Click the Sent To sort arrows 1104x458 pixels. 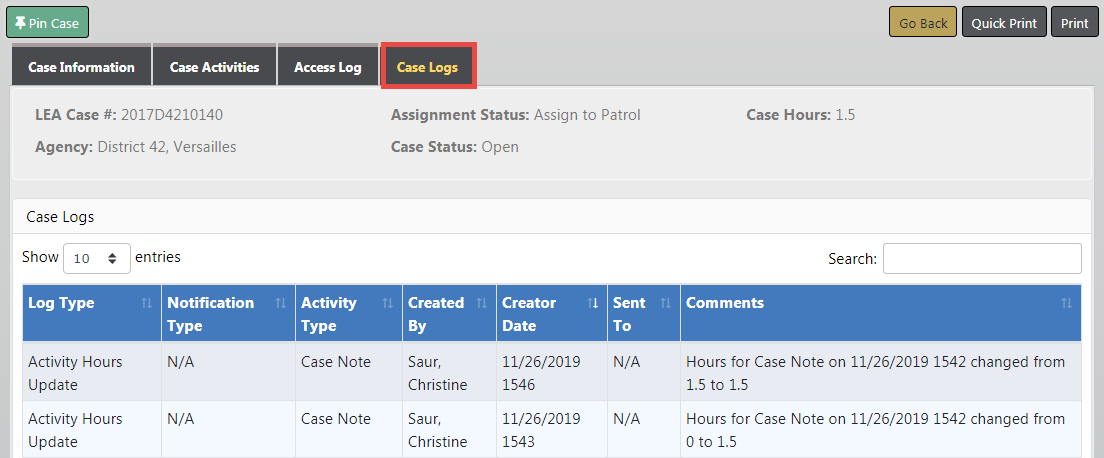click(666, 303)
